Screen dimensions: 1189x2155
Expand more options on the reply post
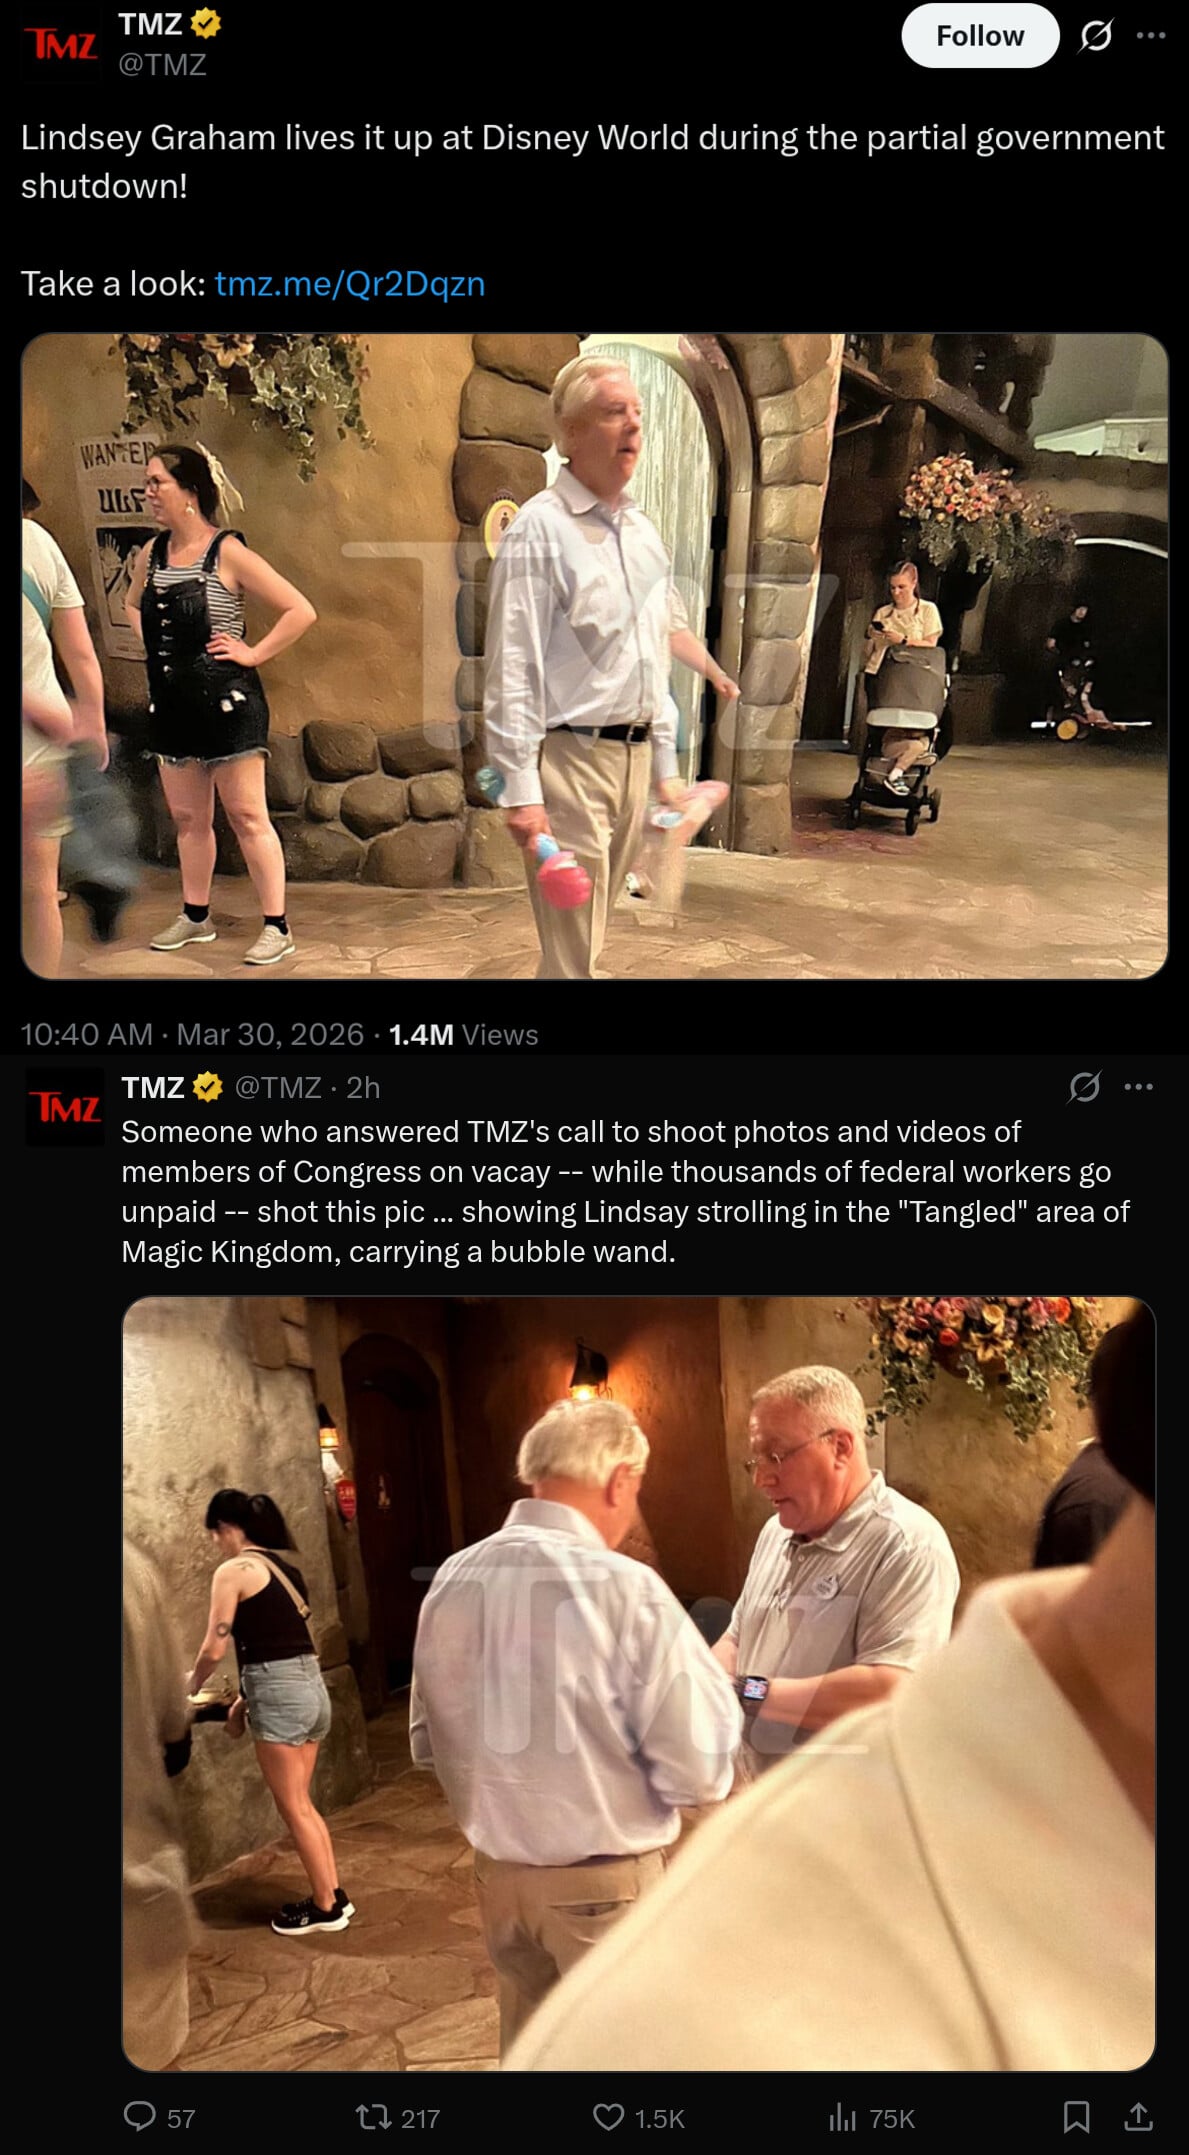pyautogui.click(x=1138, y=1087)
